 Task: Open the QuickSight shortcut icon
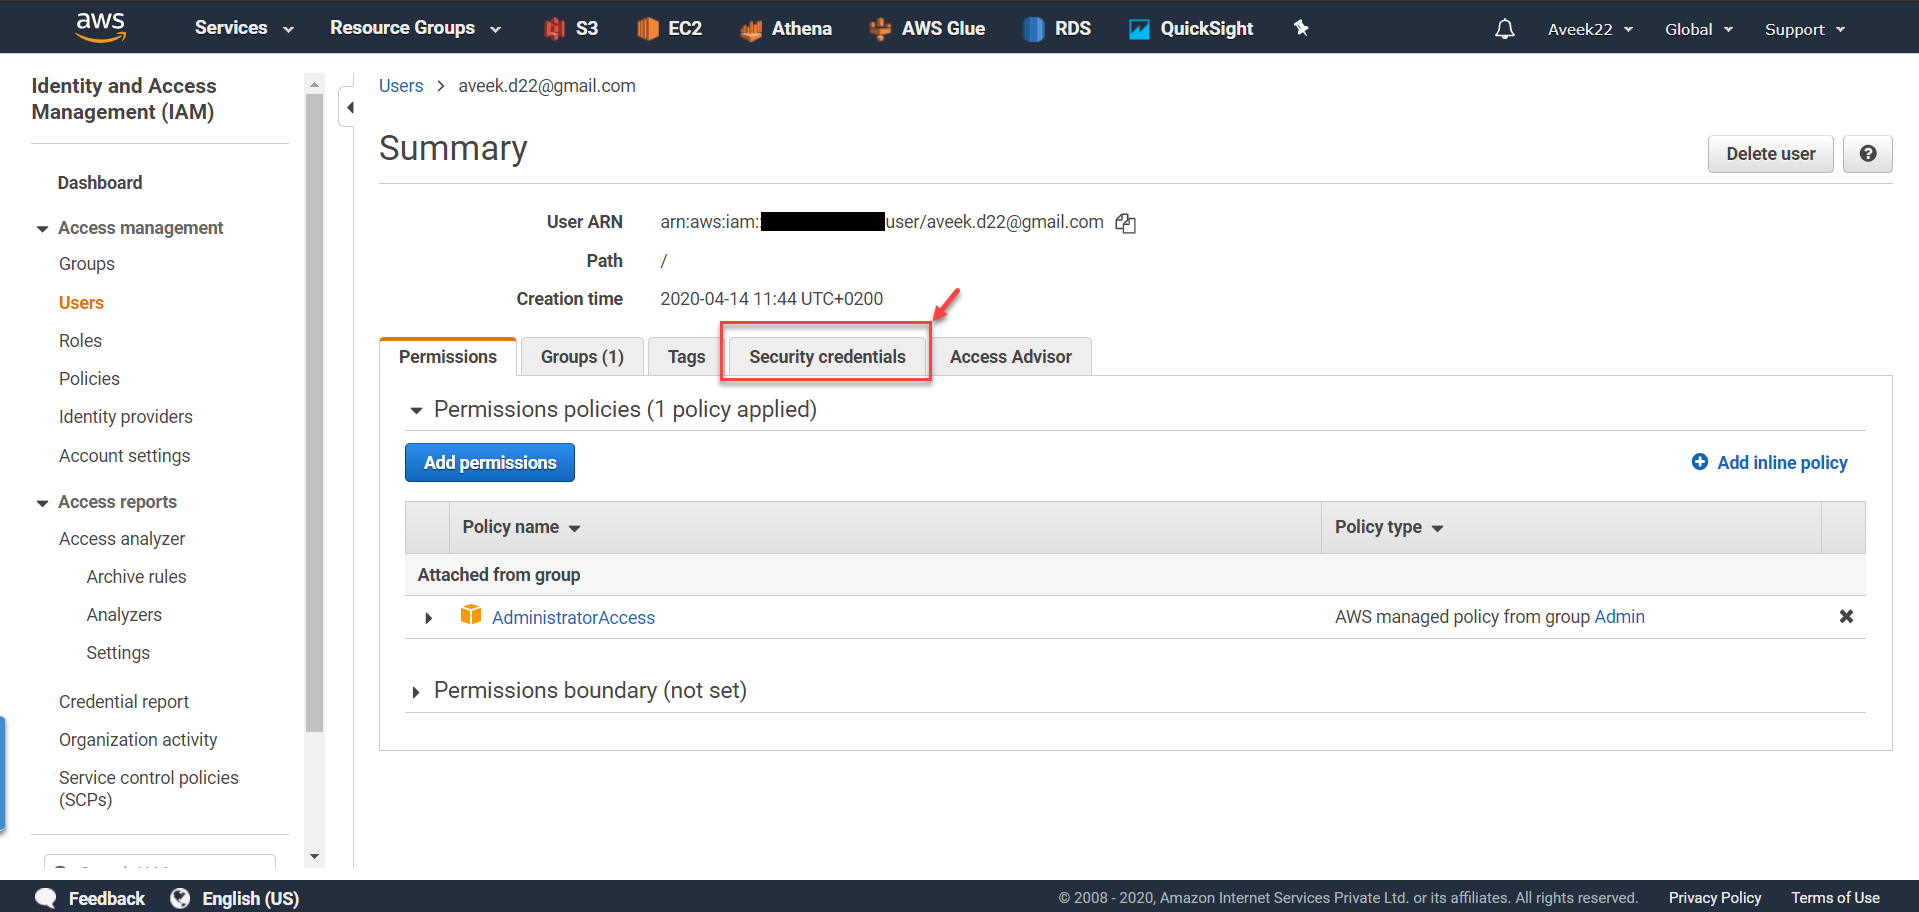pos(1139,29)
